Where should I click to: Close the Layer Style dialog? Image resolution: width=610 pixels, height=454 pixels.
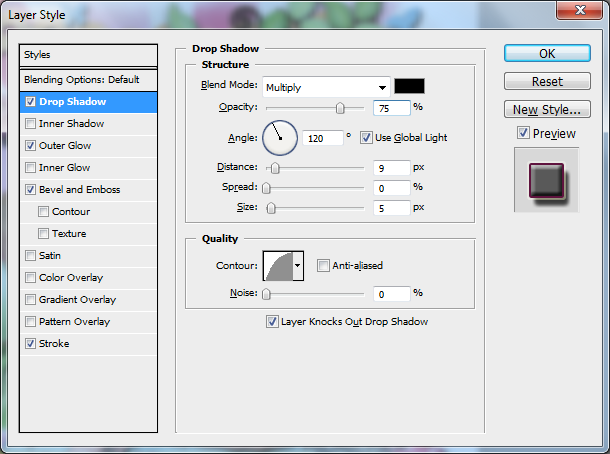(579, 10)
